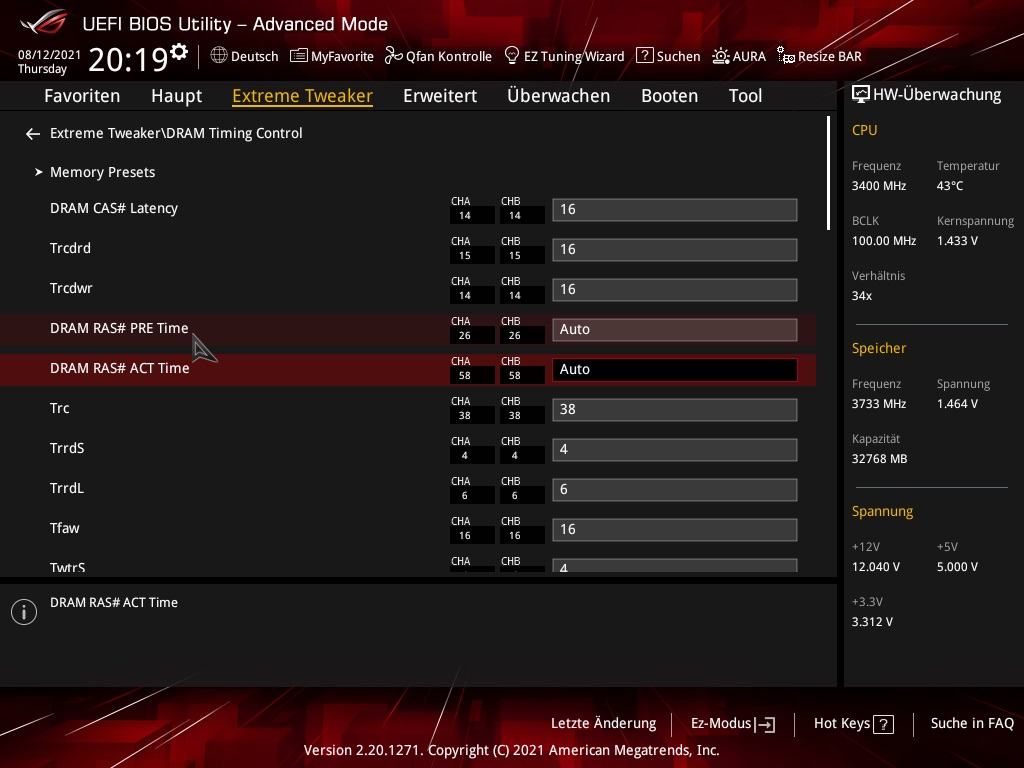Open the MyFavorite list icon
The width and height of the screenshot is (1024, 768).
pyautogui.click(x=298, y=56)
